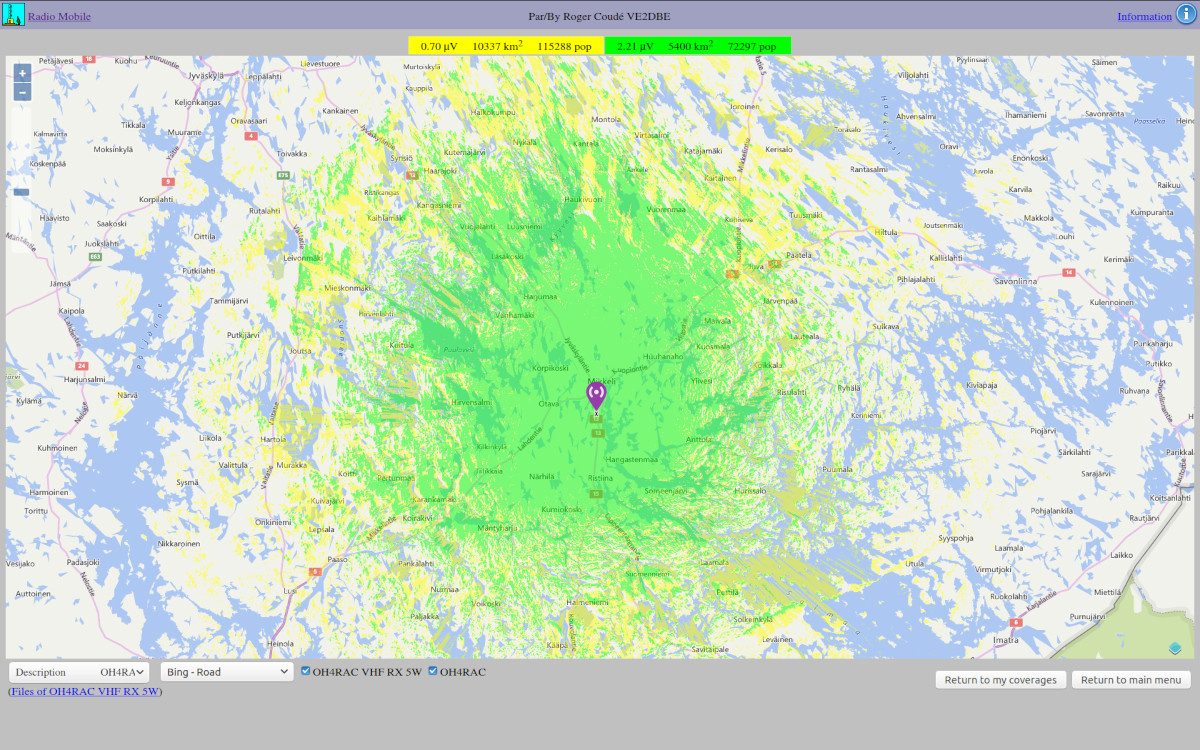Open the map layers diamond icon
Viewport: 1200px width, 750px height.
click(x=1175, y=648)
